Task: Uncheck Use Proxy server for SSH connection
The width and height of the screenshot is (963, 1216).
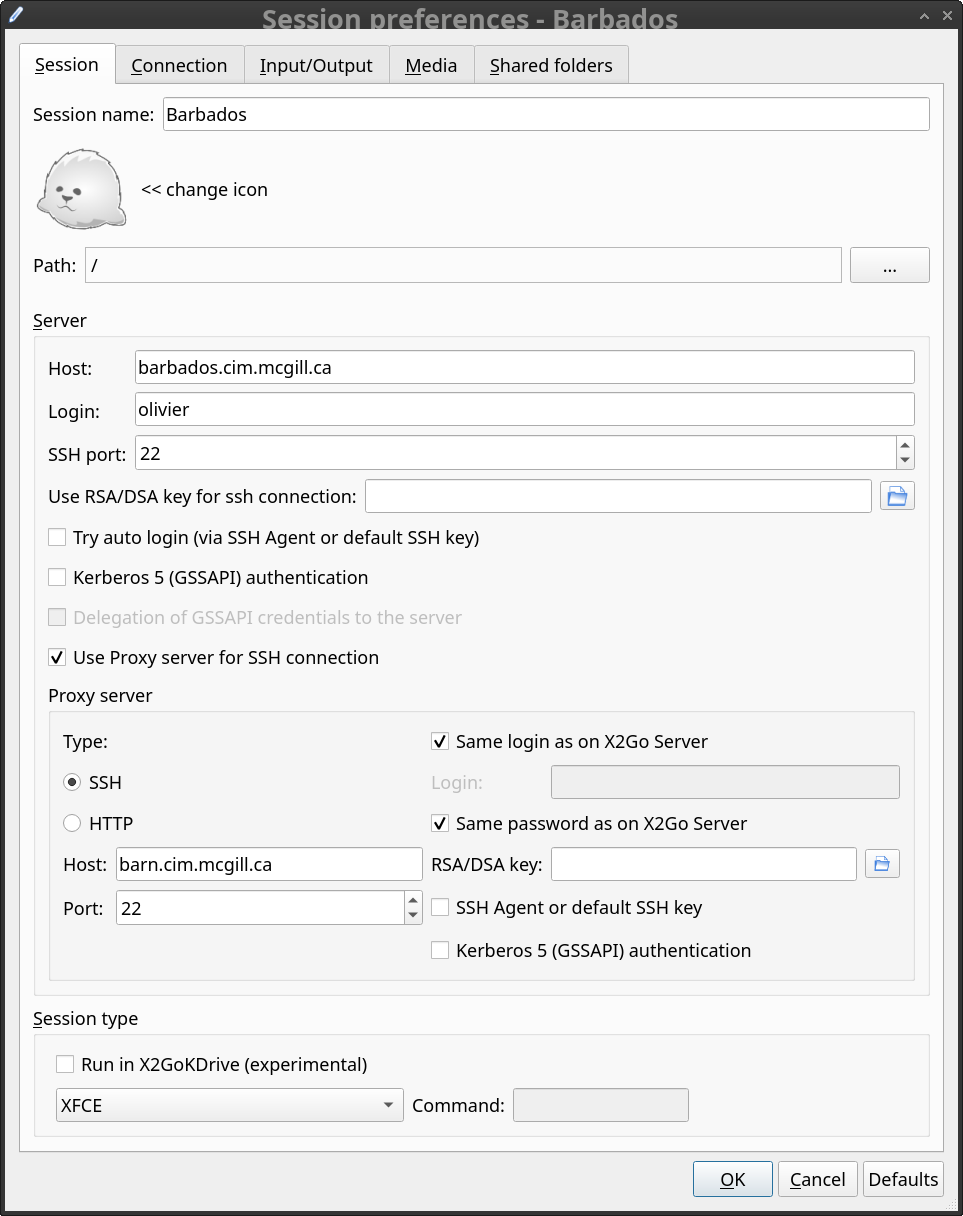Action: click(x=58, y=658)
